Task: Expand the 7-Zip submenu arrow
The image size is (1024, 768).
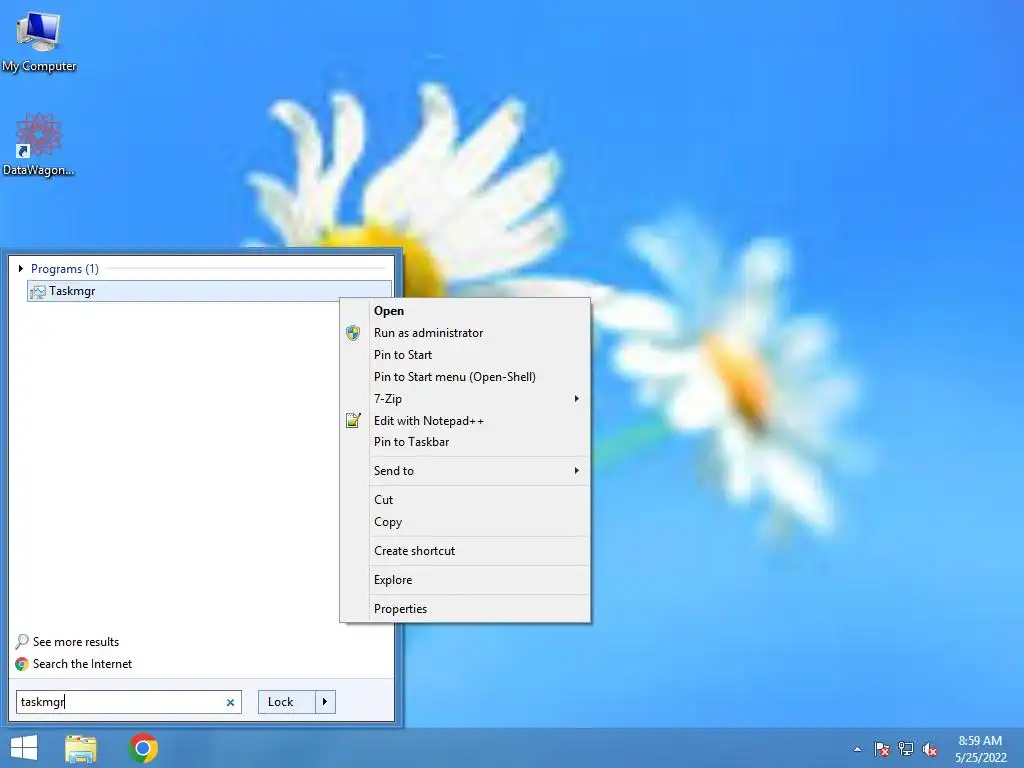Action: pos(576,398)
